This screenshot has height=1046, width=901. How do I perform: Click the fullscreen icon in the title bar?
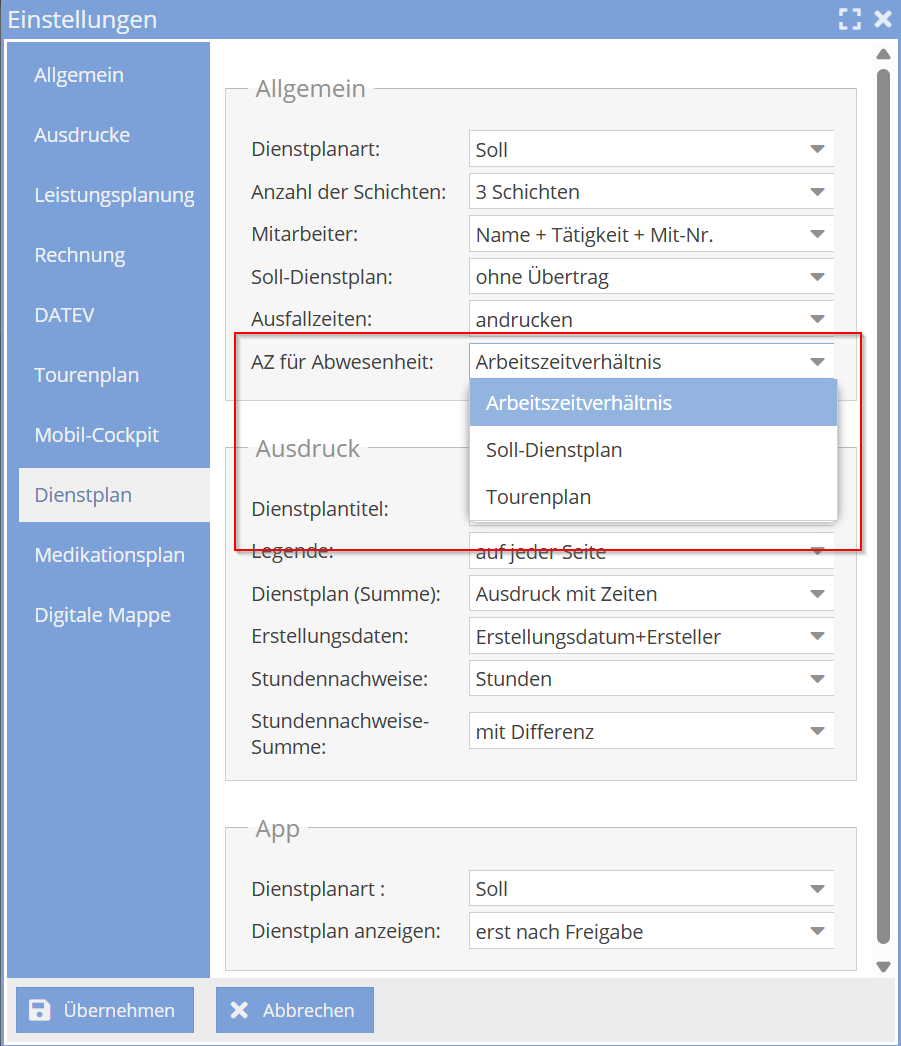pos(850,18)
